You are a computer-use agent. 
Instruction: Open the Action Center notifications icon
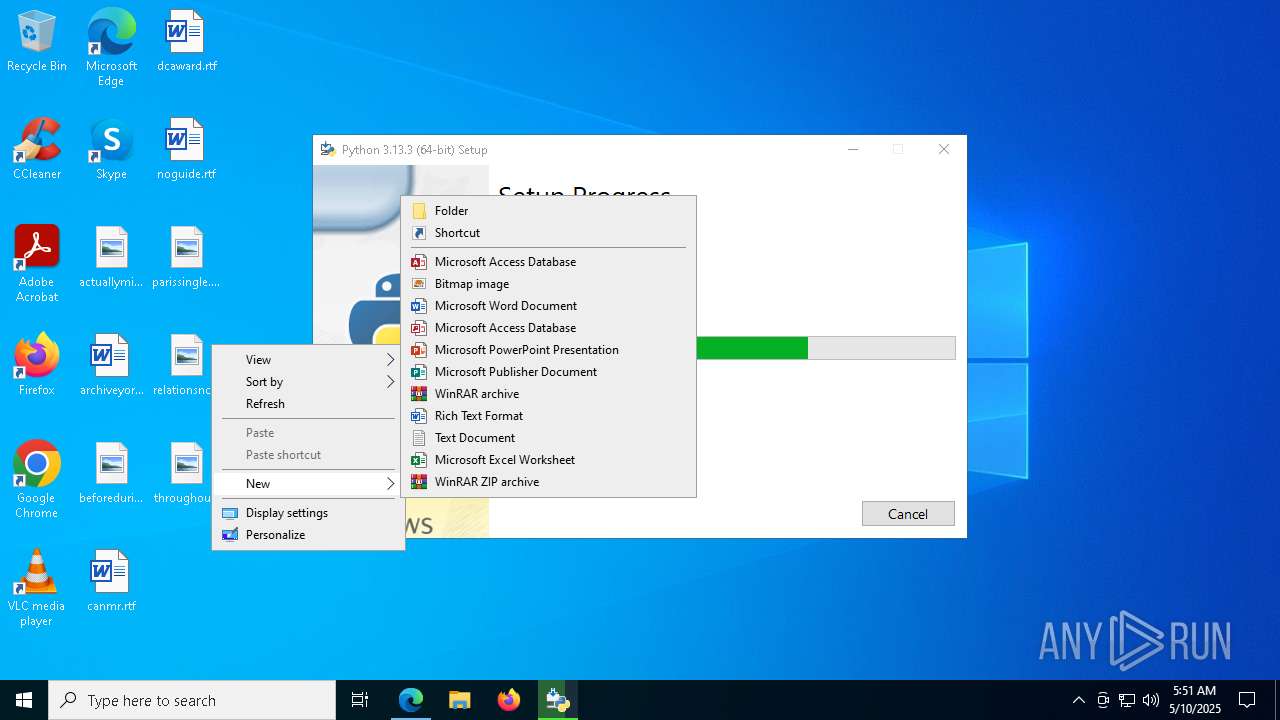(x=1247, y=700)
